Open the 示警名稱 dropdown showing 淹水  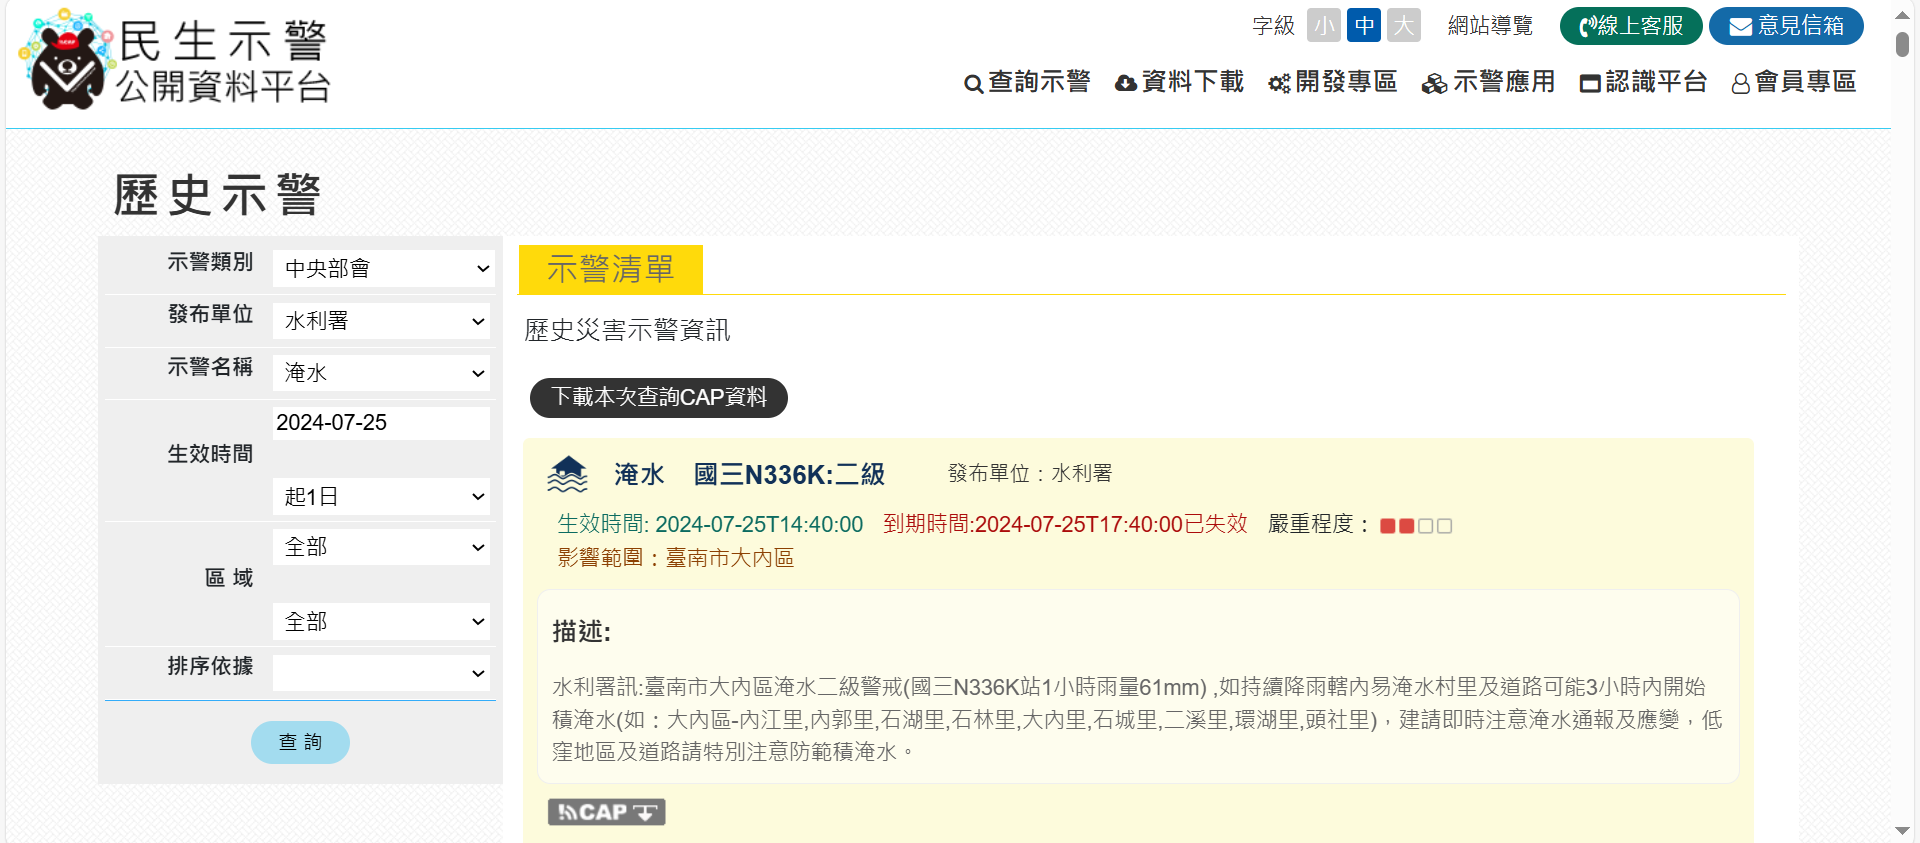[381, 373]
